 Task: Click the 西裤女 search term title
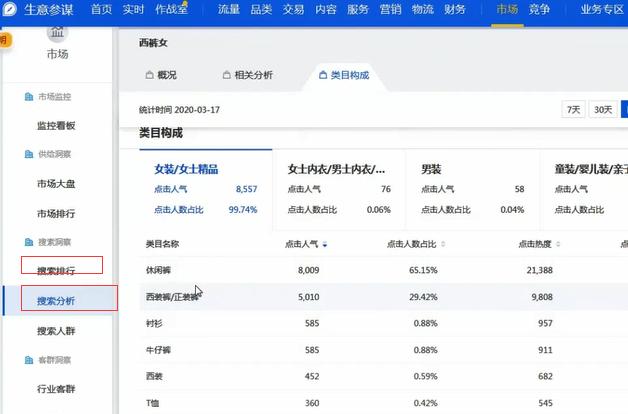[153, 43]
